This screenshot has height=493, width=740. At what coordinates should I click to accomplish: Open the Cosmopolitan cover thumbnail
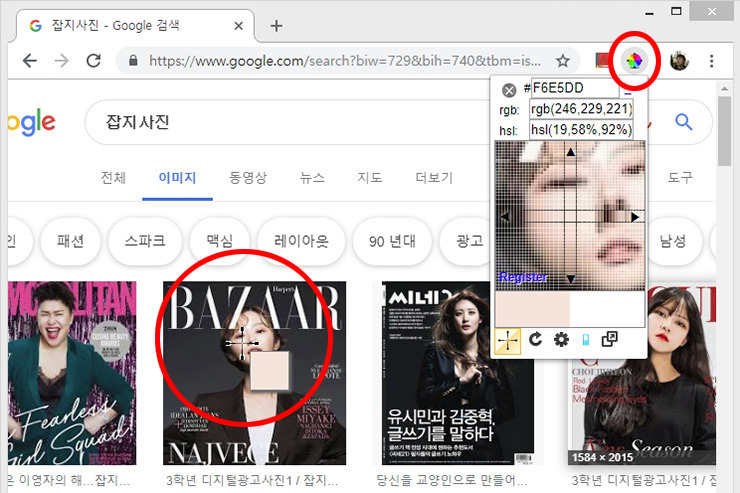[x=72, y=373]
